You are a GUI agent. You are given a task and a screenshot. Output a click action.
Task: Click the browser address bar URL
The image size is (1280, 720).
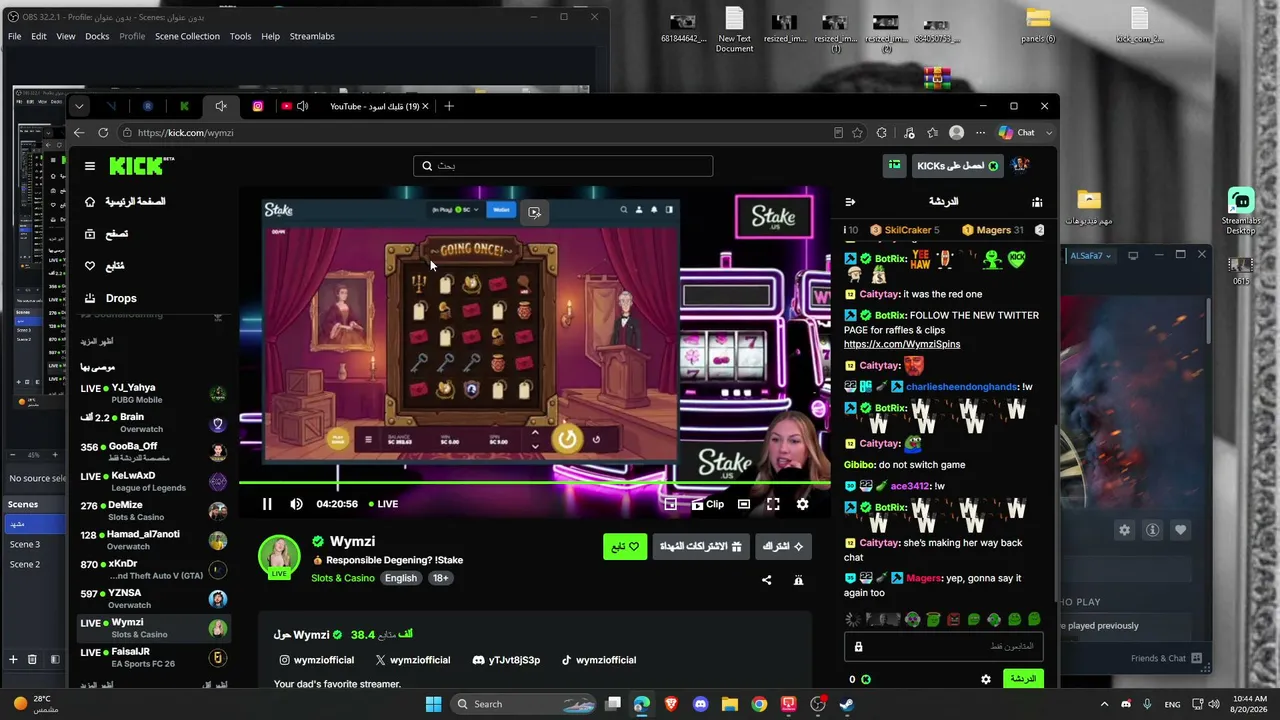(x=185, y=133)
